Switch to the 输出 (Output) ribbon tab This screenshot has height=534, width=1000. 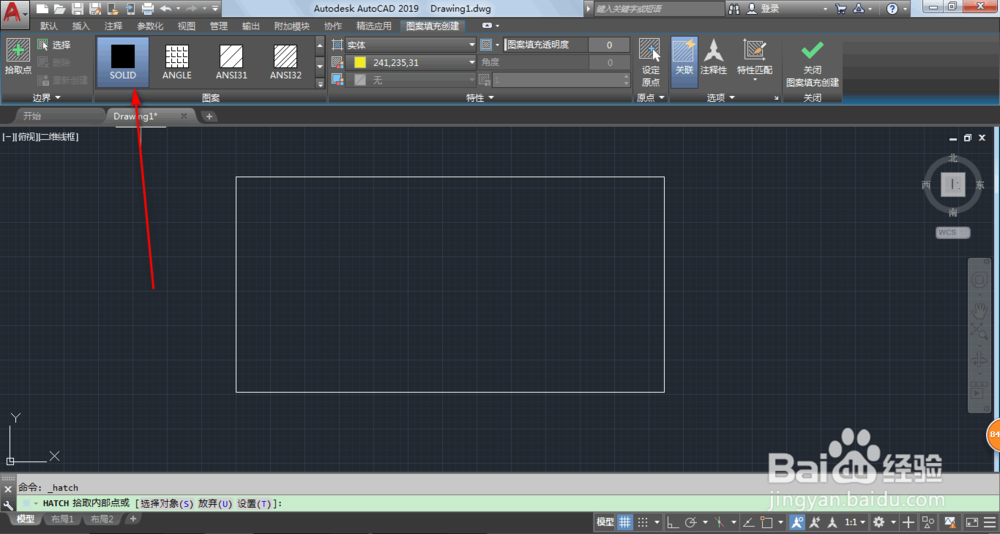251,26
